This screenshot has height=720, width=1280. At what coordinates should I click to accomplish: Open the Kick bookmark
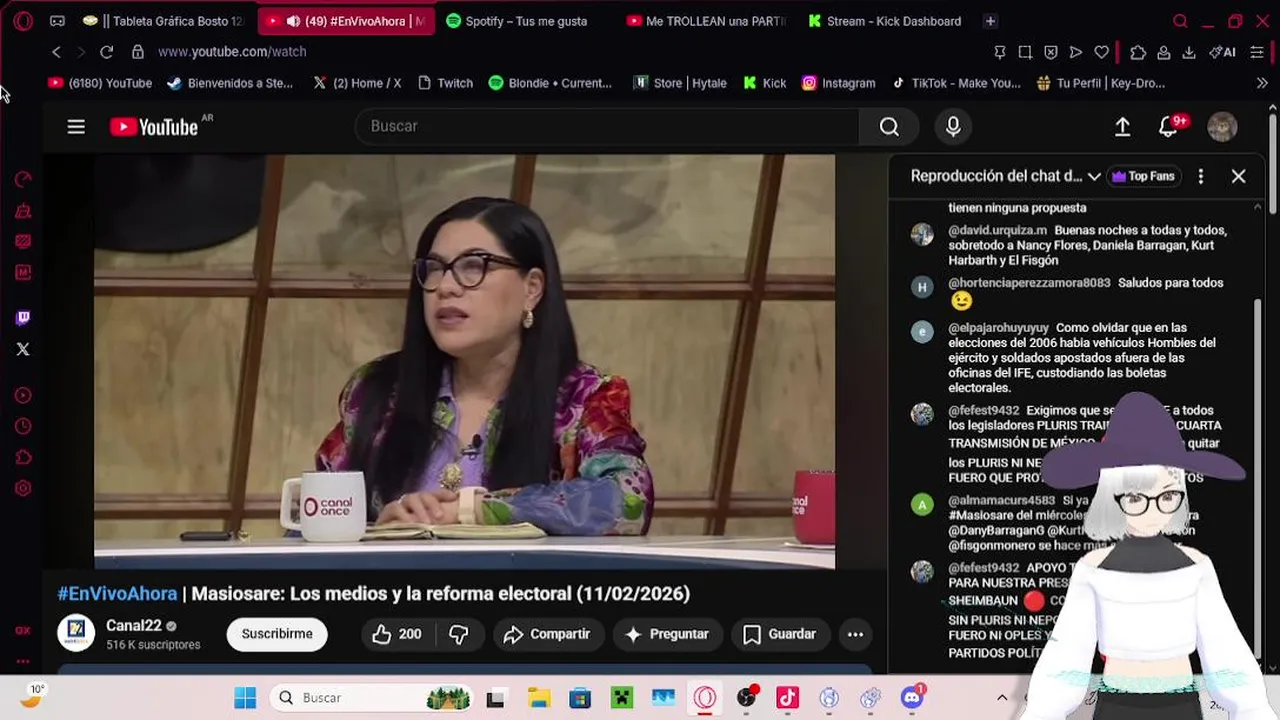[765, 83]
